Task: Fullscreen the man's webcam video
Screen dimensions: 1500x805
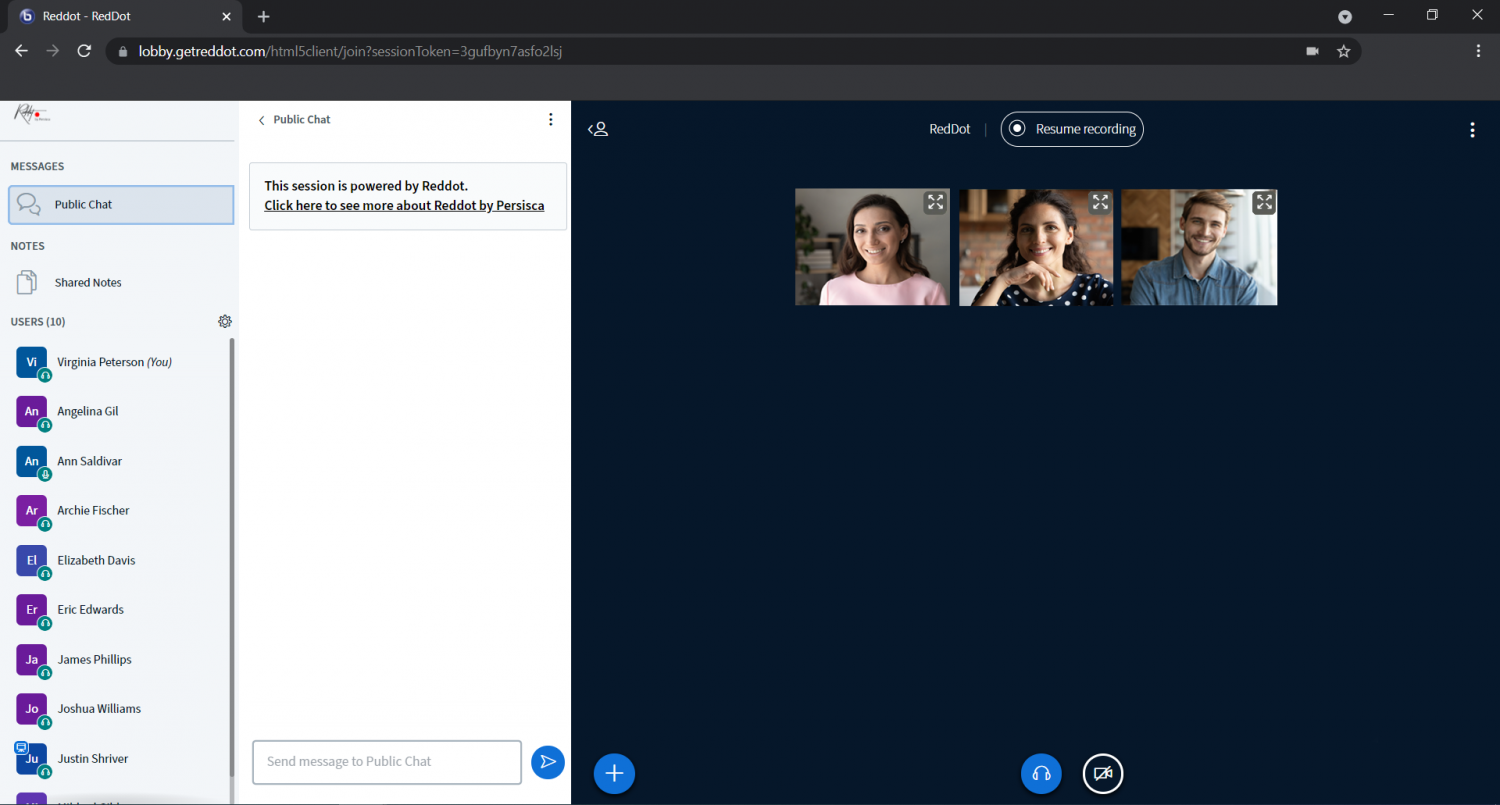Action: (1264, 203)
